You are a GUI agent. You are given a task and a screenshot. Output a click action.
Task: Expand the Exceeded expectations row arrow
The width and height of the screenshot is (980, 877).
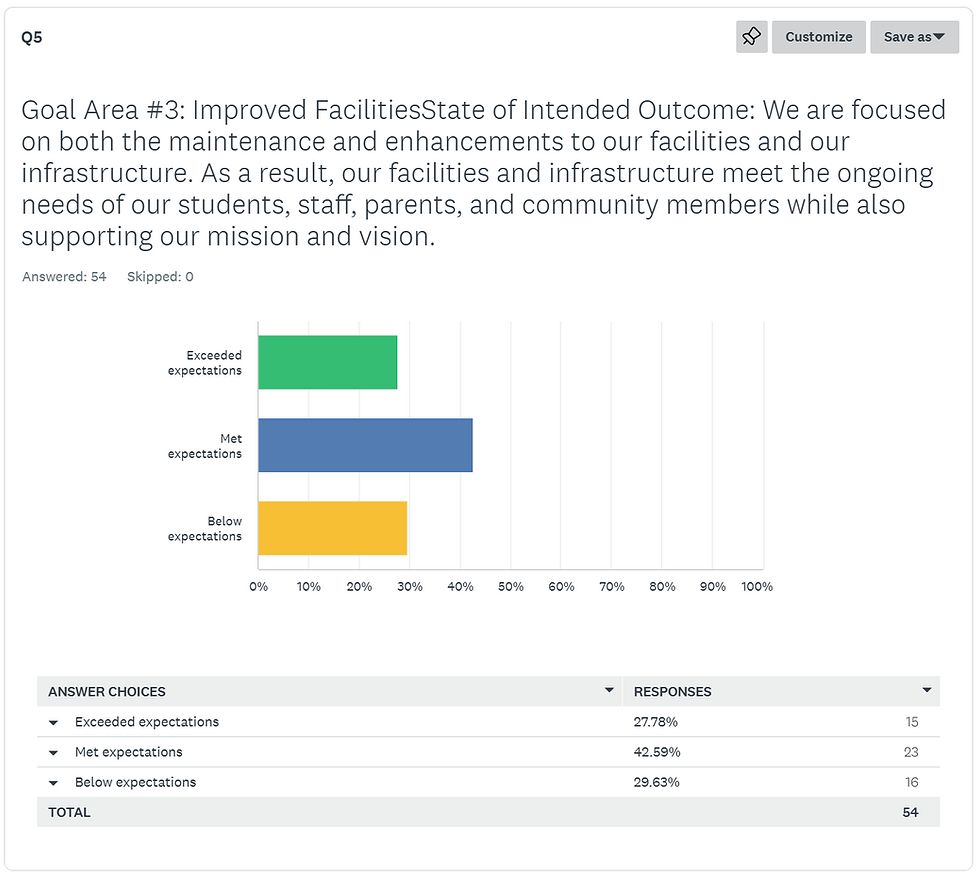54,722
